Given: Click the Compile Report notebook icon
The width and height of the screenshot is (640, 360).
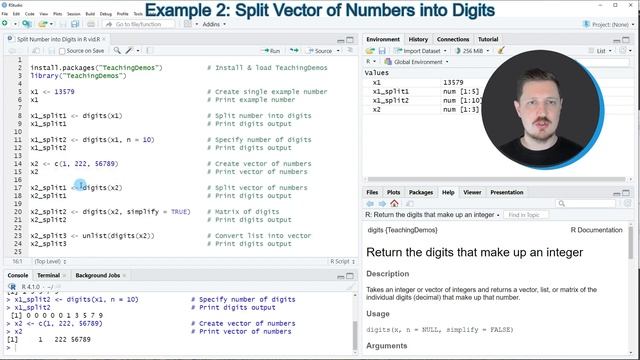Looking at the screenshot, I should 149,51.
